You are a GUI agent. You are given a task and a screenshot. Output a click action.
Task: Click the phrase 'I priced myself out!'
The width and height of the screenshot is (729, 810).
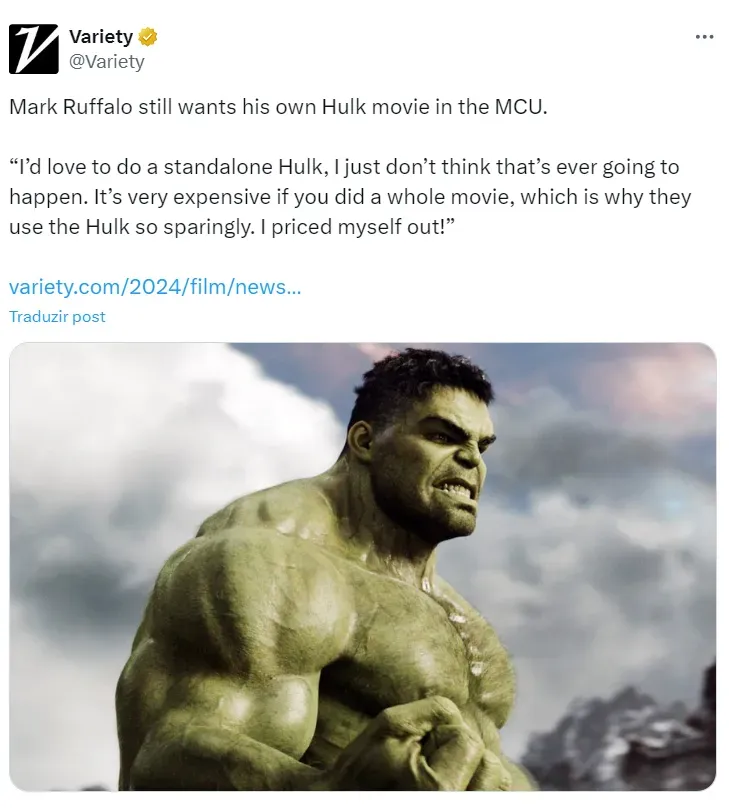coord(357,227)
